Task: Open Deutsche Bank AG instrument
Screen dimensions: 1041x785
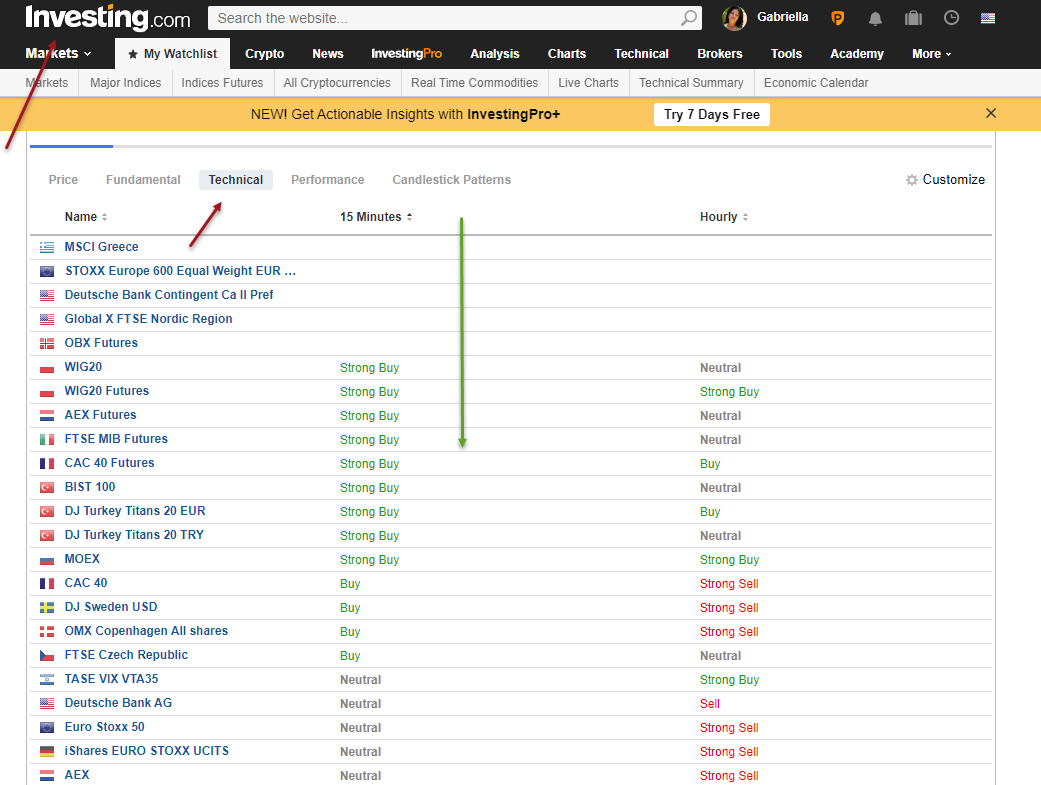Action: click(x=118, y=703)
